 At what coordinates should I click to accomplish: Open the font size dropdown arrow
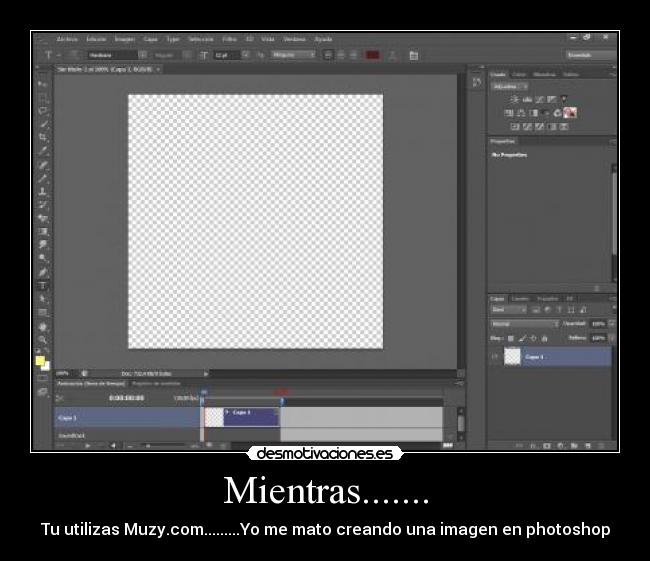[245, 55]
